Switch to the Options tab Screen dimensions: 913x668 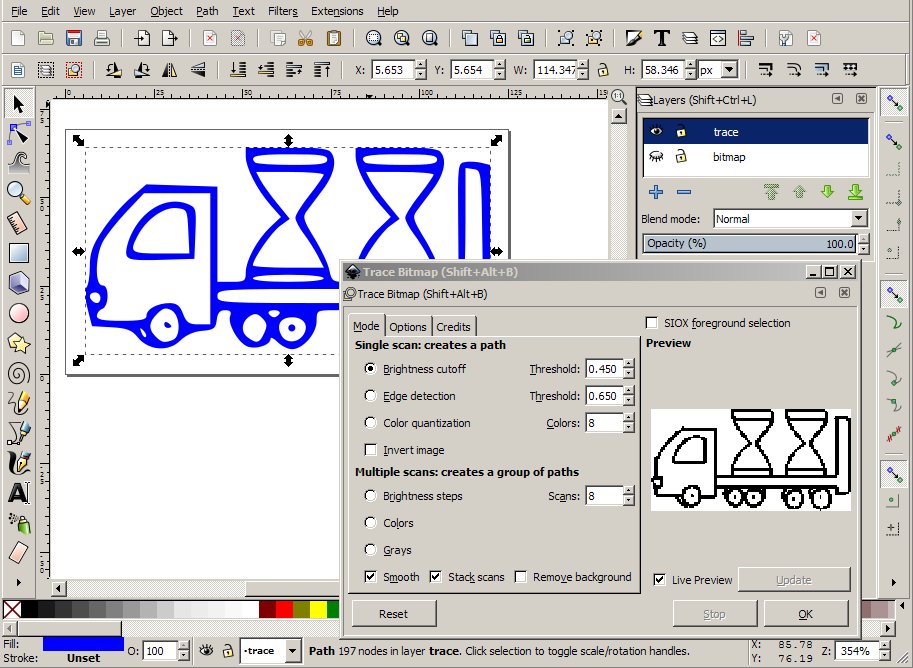tap(408, 326)
